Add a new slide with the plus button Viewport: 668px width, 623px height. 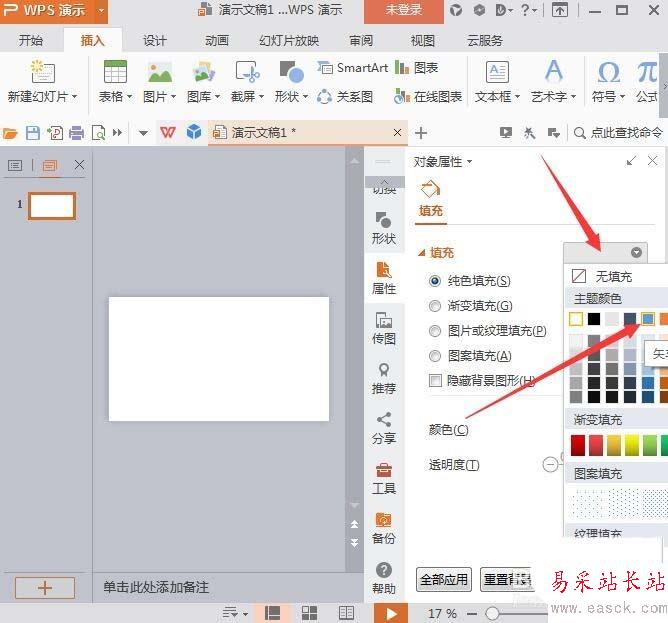pos(45,588)
